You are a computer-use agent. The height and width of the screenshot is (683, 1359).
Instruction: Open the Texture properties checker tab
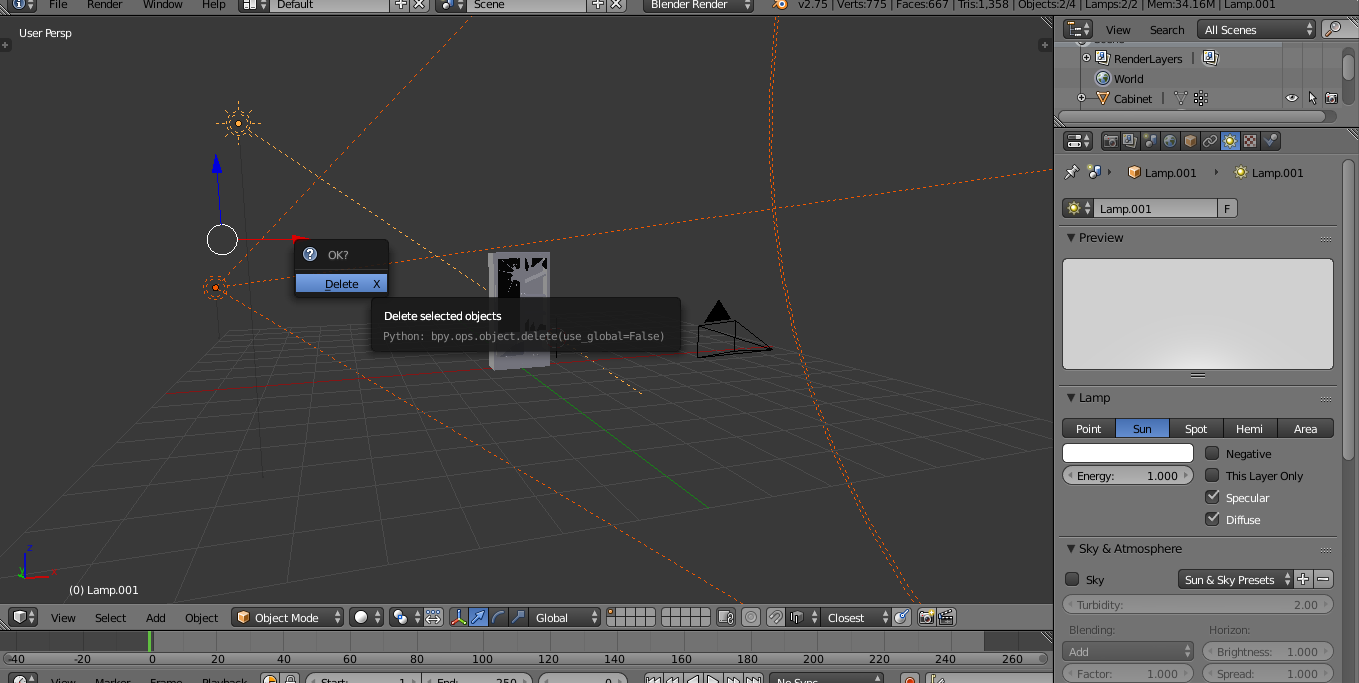[1250, 141]
